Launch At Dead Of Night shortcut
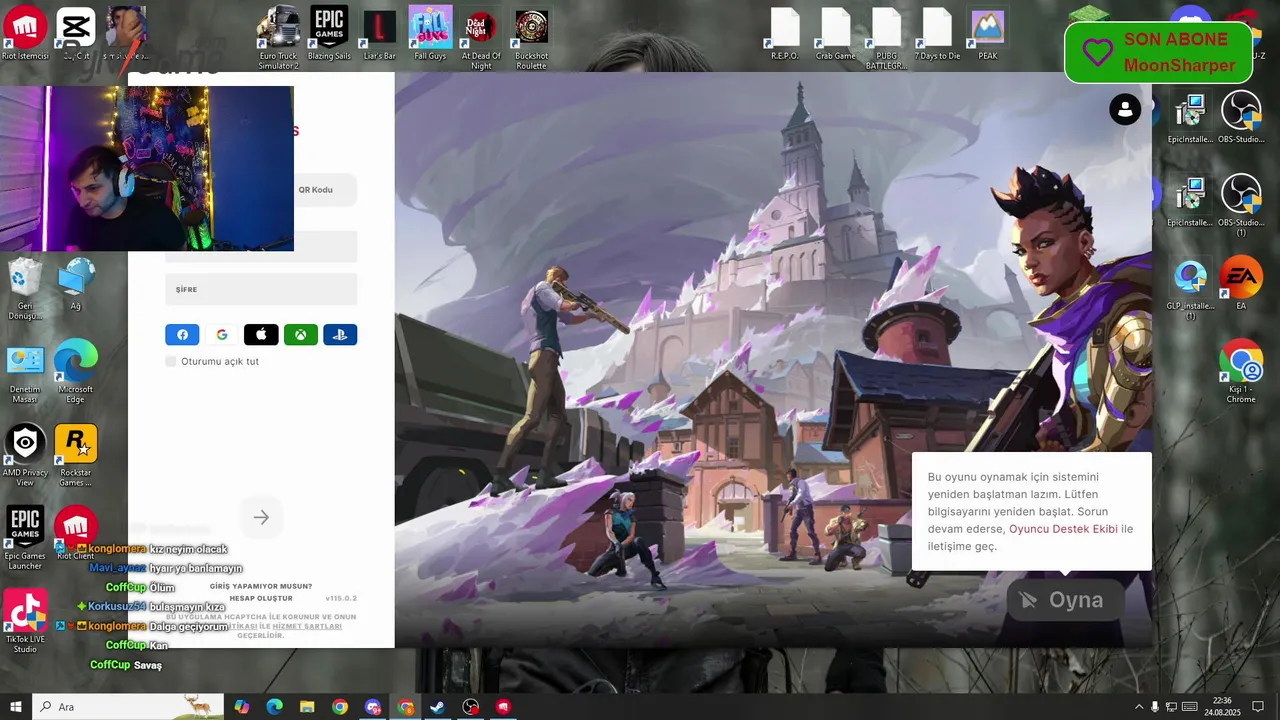 pos(481,37)
